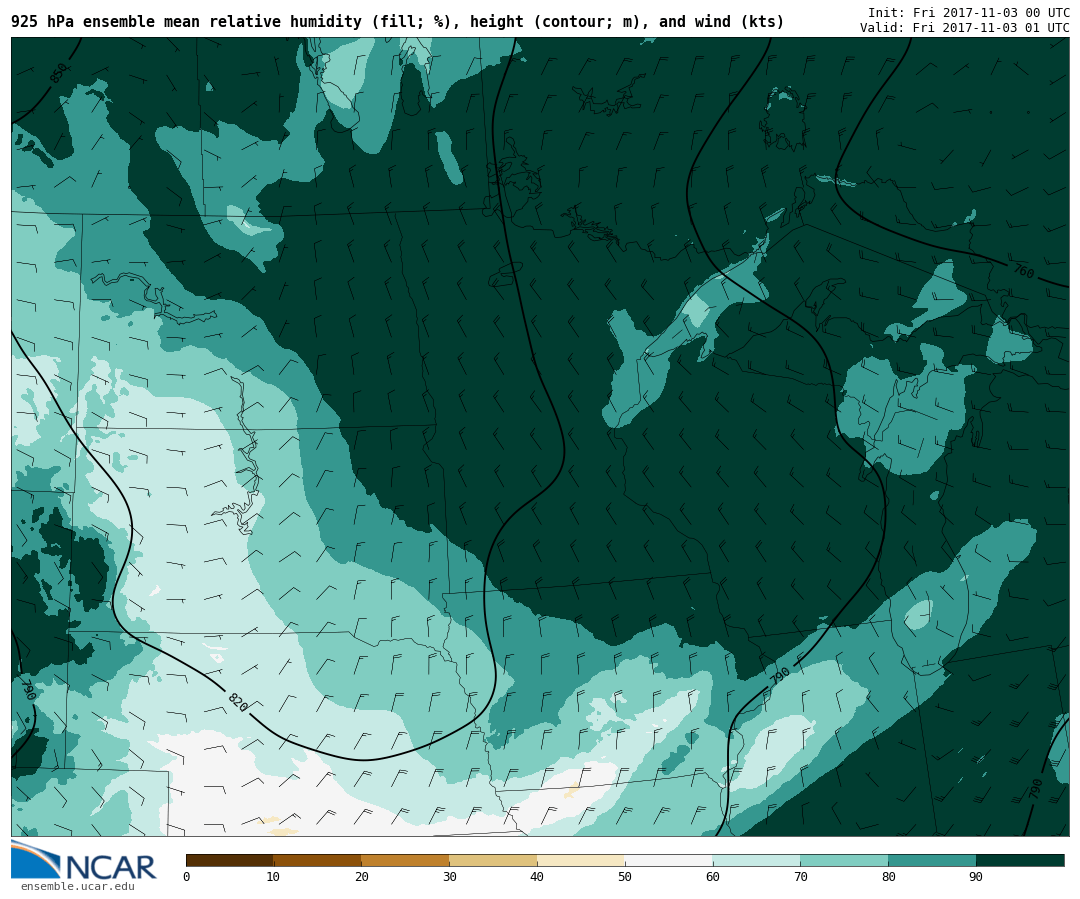The image size is (1080, 899).
Task: Click the 760 height contour label
Action: 1024,271
